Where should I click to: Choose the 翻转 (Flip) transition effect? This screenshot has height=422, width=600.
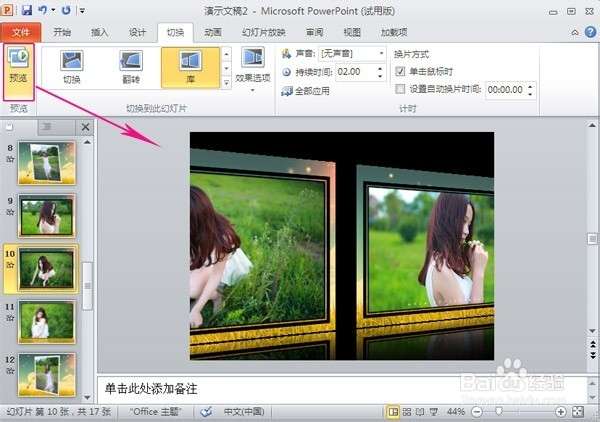(131, 67)
